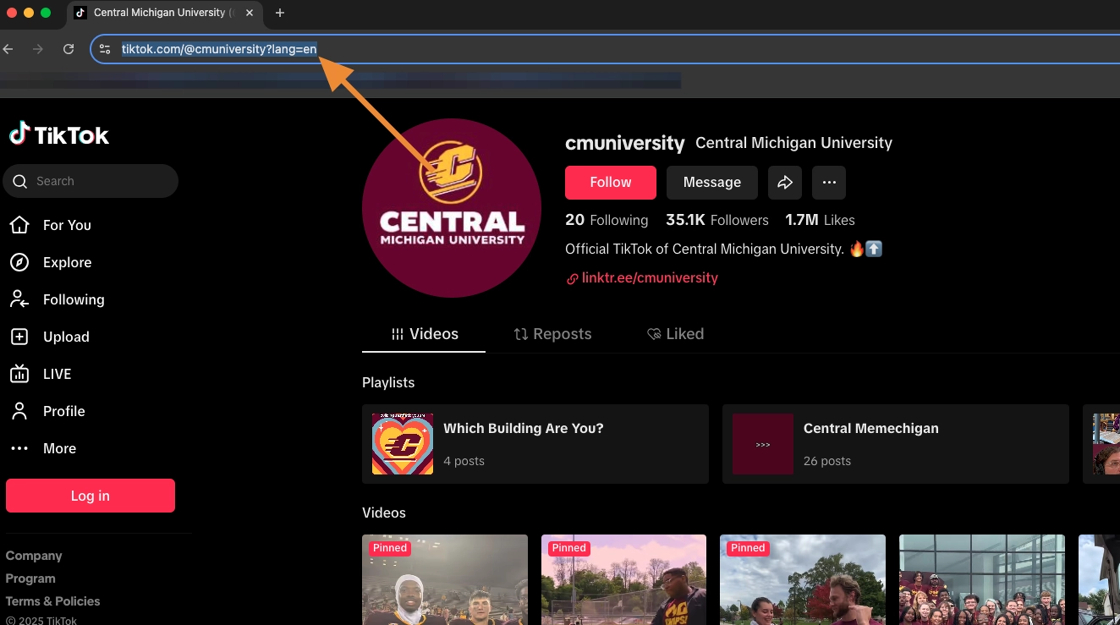Screen dimensions: 1120x625
Task: Click the Upload plus icon
Action: 19,336
